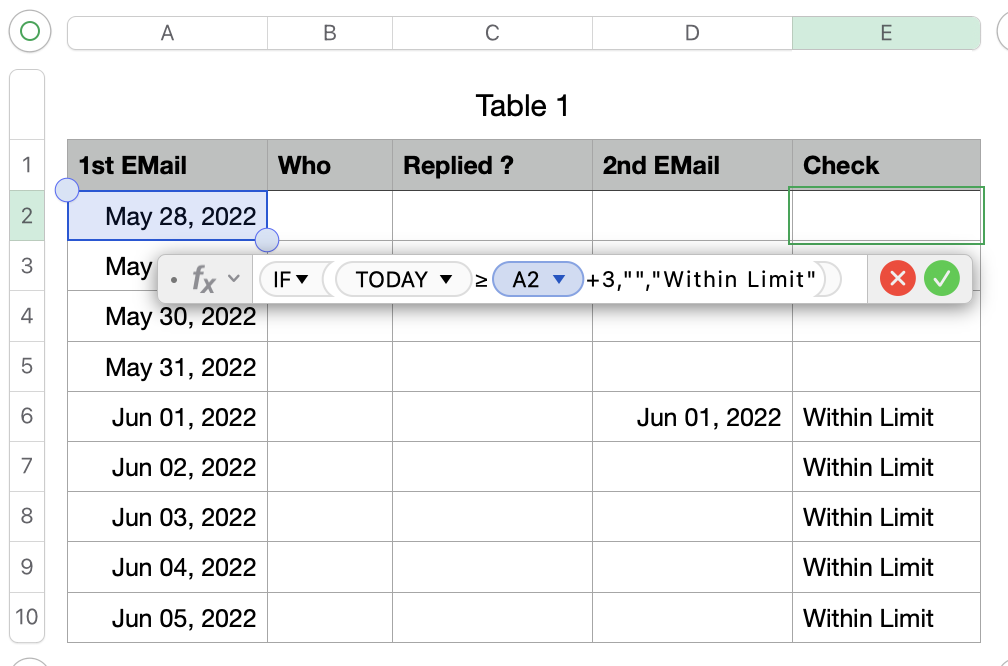Select column A header tab

pyautogui.click(x=167, y=33)
